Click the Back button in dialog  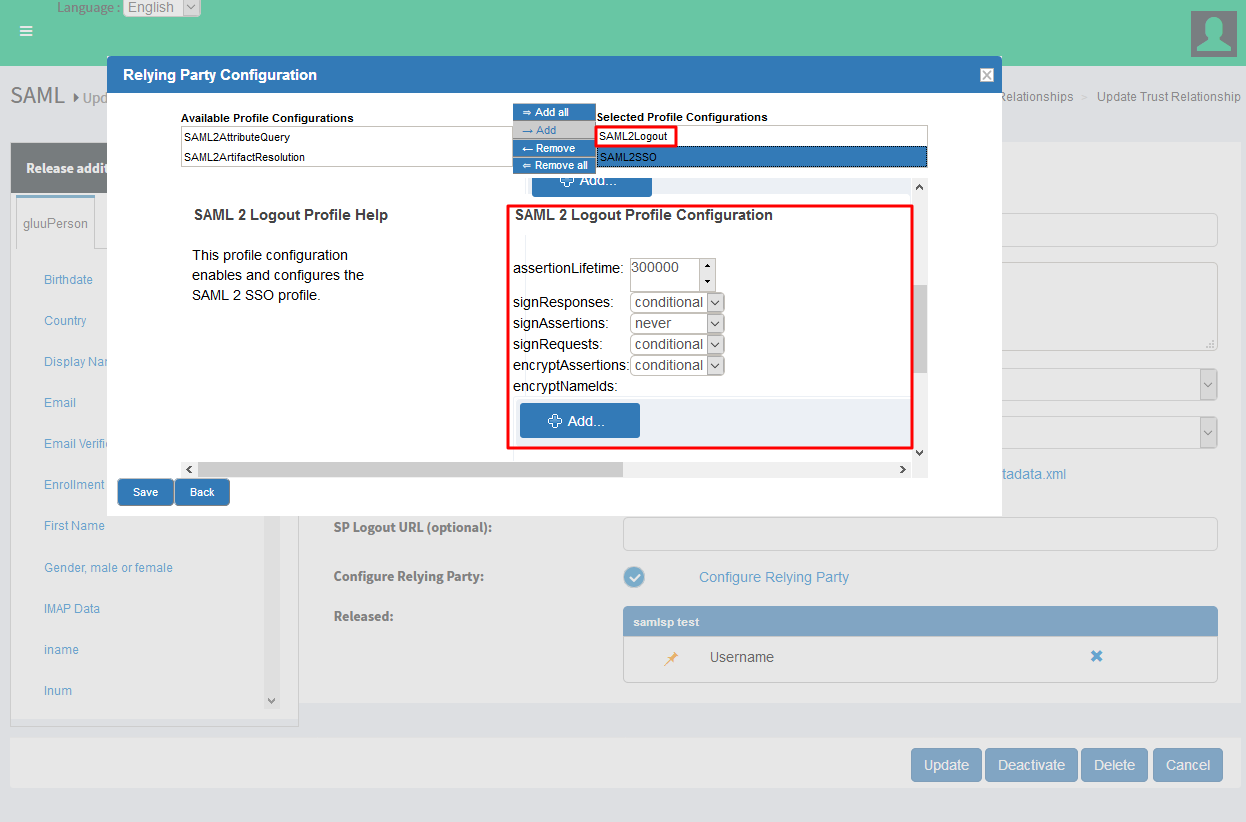[x=202, y=492]
